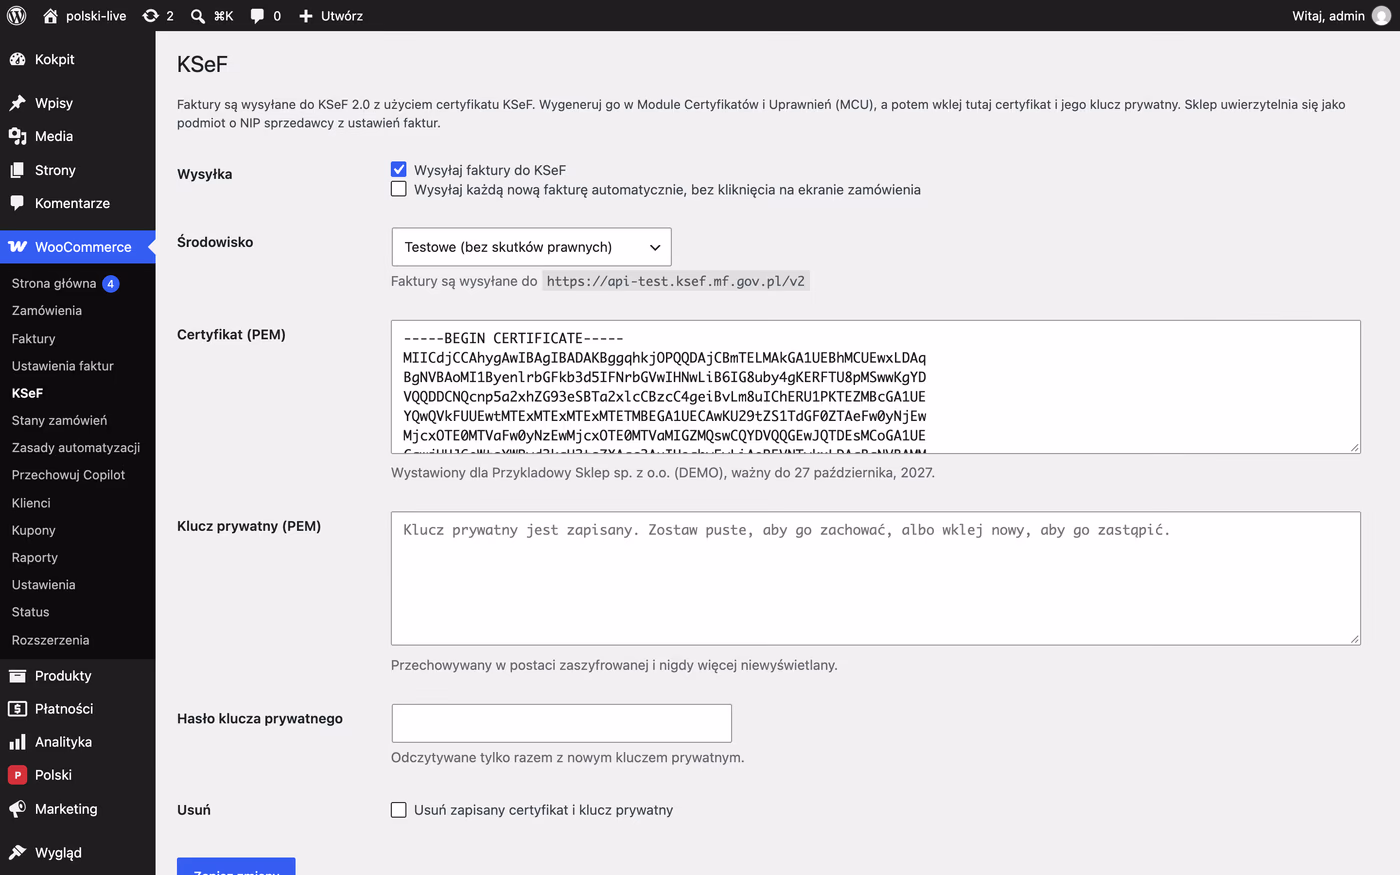Click the Zapisz zmiany button
Image resolution: width=1400 pixels, height=875 pixels.
(x=236, y=867)
